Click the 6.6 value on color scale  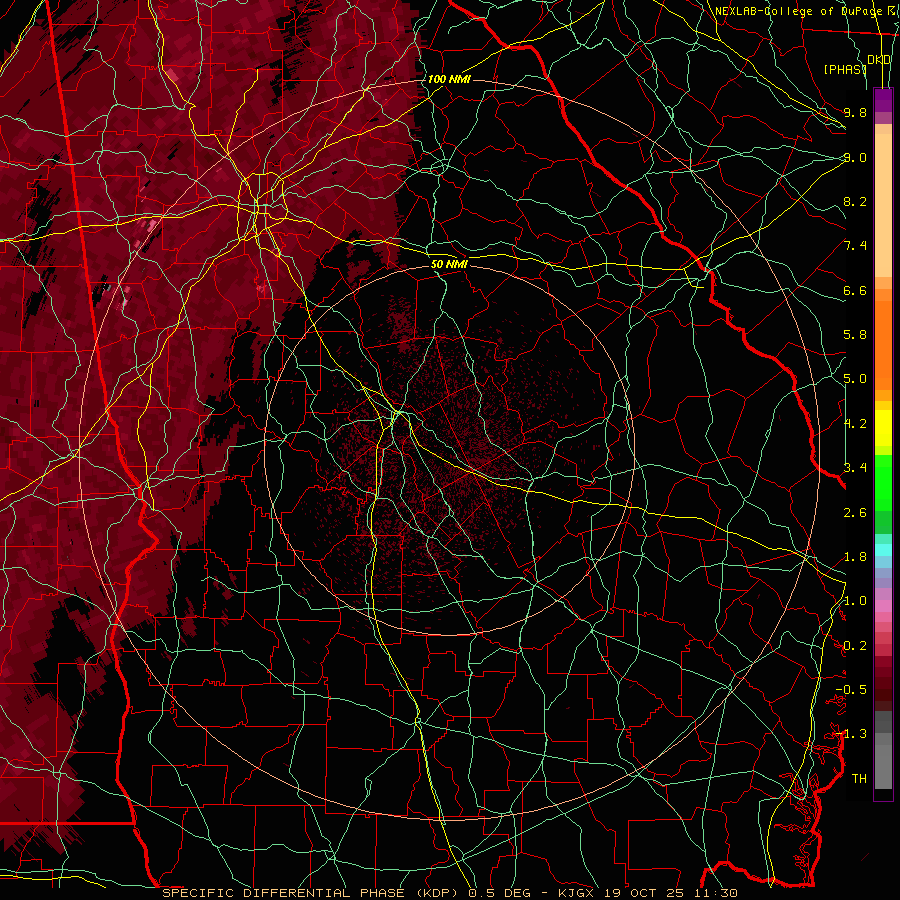pyautogui.click(x=855, y=290)
